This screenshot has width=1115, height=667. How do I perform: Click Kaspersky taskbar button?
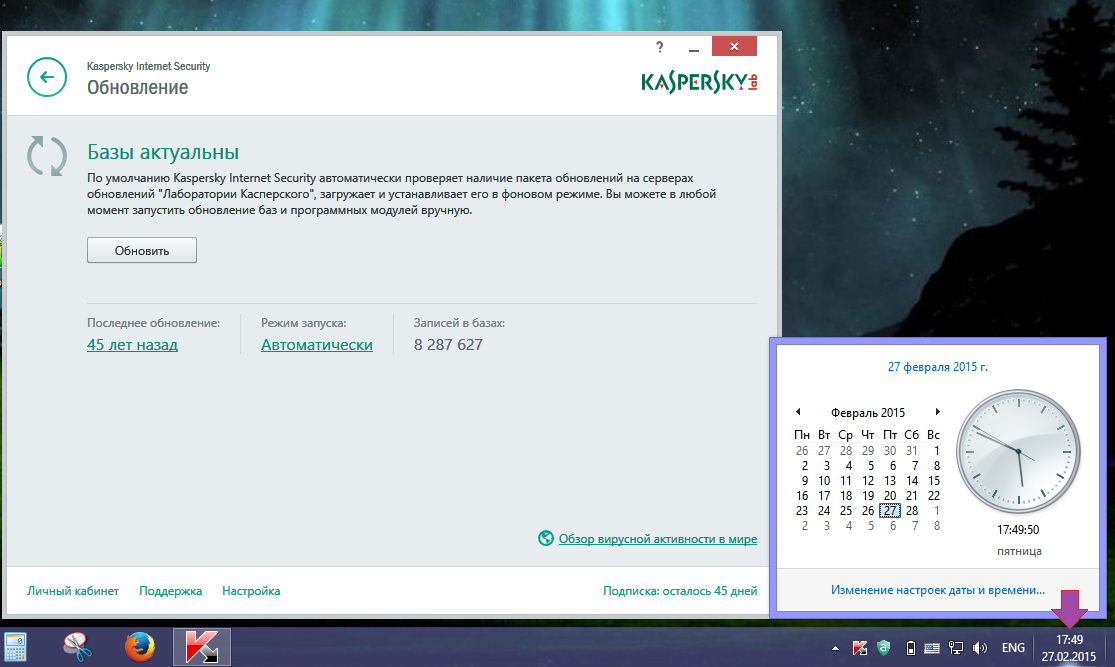[x=202, y=647]
